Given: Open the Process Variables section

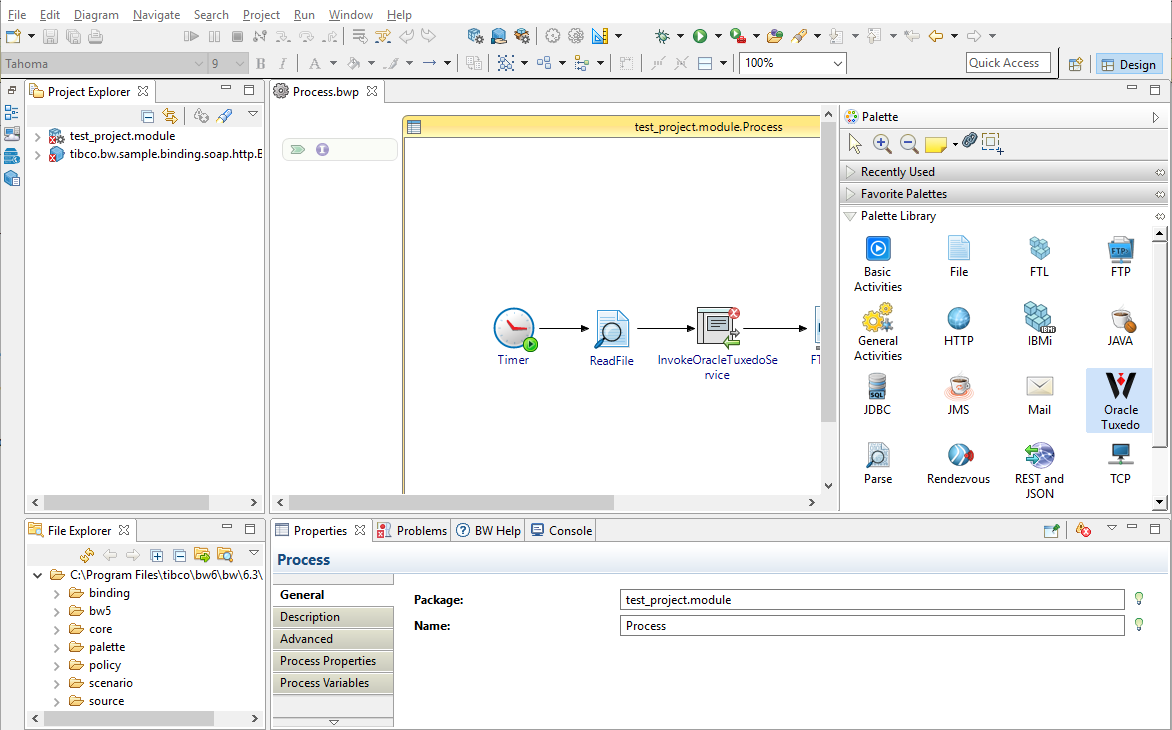Looking at the screenshot, I should tap(324, 683).
